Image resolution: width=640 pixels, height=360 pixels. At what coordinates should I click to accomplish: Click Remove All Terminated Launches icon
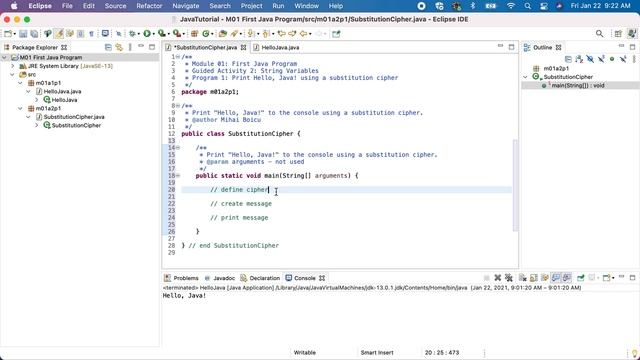coord(509,278)
